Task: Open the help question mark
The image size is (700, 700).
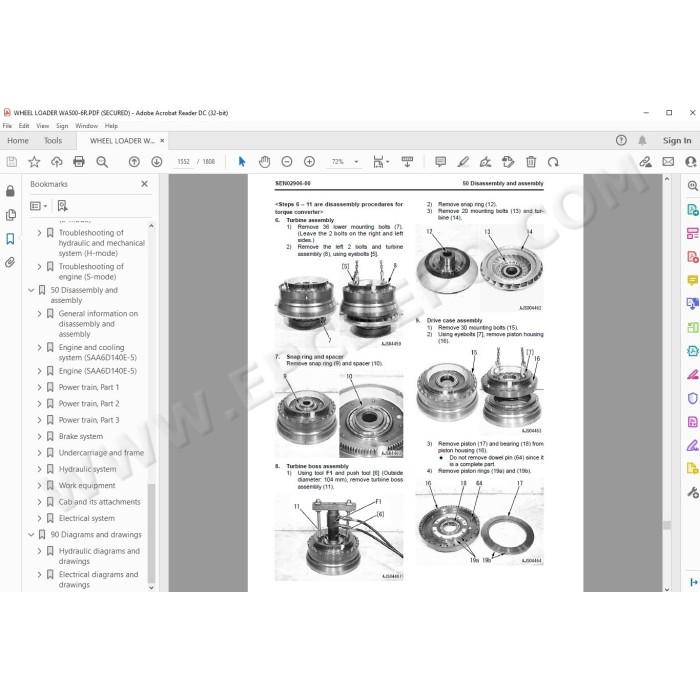Action: [621, 140]
